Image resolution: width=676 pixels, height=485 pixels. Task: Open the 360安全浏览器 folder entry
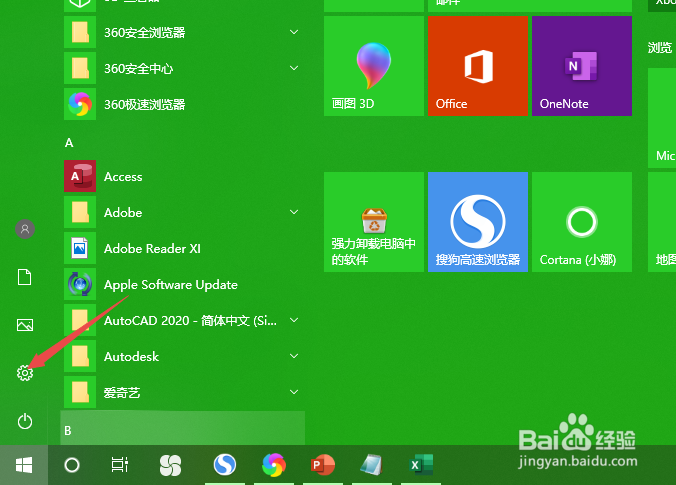click(184, 32)
